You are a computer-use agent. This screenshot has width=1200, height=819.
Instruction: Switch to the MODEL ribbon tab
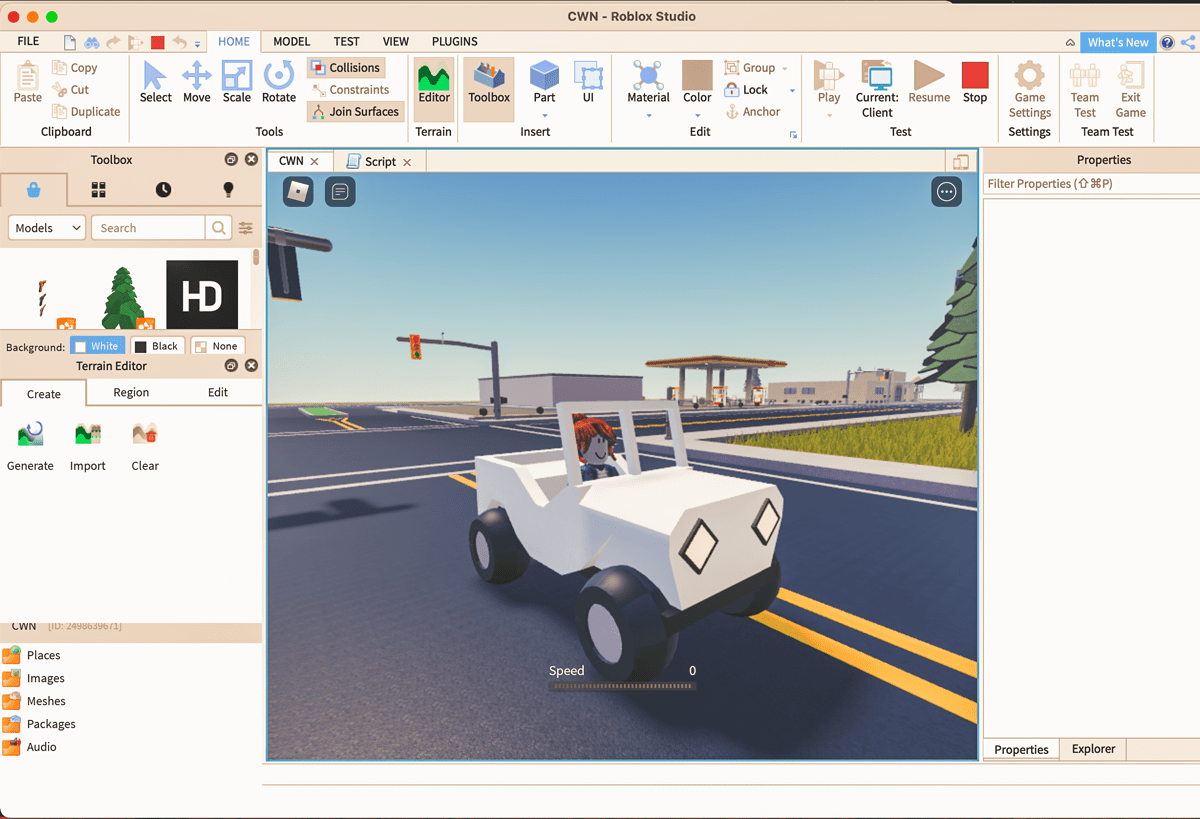(x=292, y=42)
